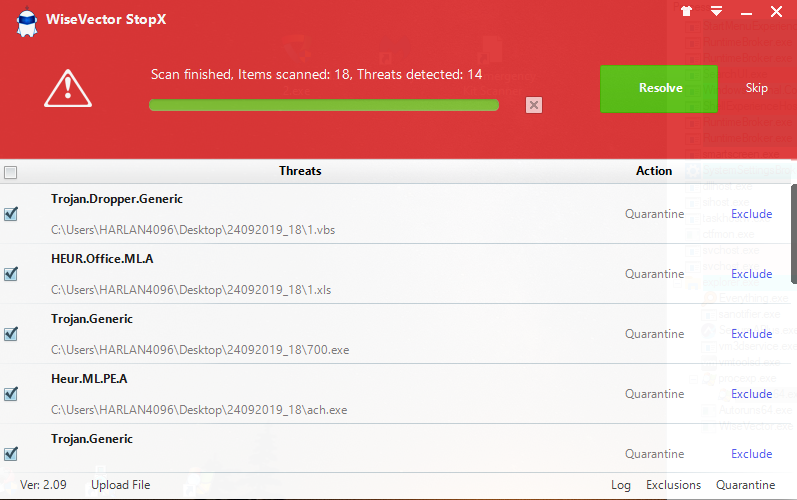Click Quarantine action for 1.vbs

point(654,214)
